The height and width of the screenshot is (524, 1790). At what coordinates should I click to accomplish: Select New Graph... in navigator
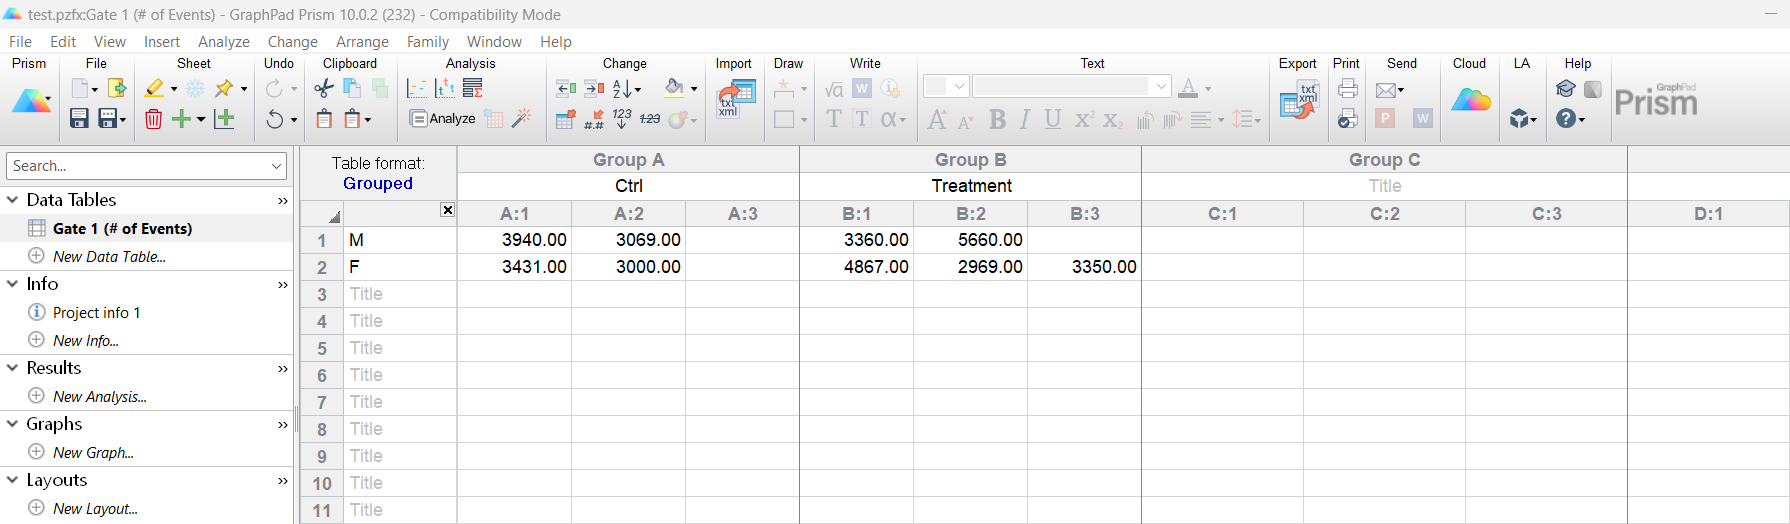click(x=93, y=453)
